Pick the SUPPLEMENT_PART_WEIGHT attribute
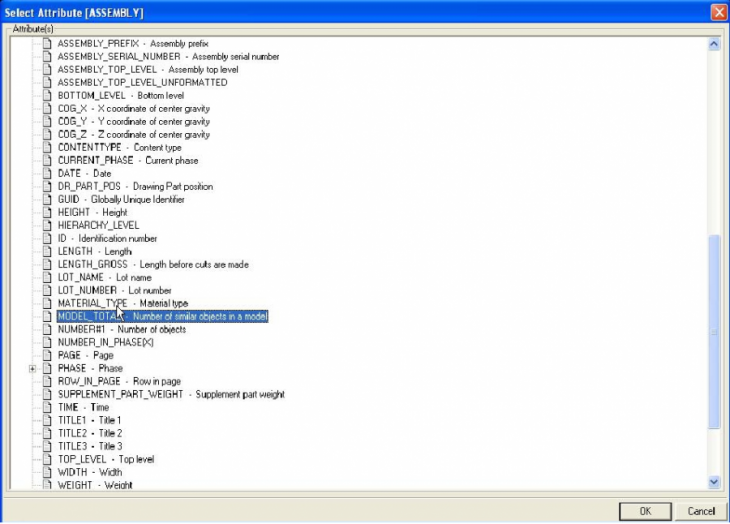This screenshot has height=524, width=730. tap(120, 395)
